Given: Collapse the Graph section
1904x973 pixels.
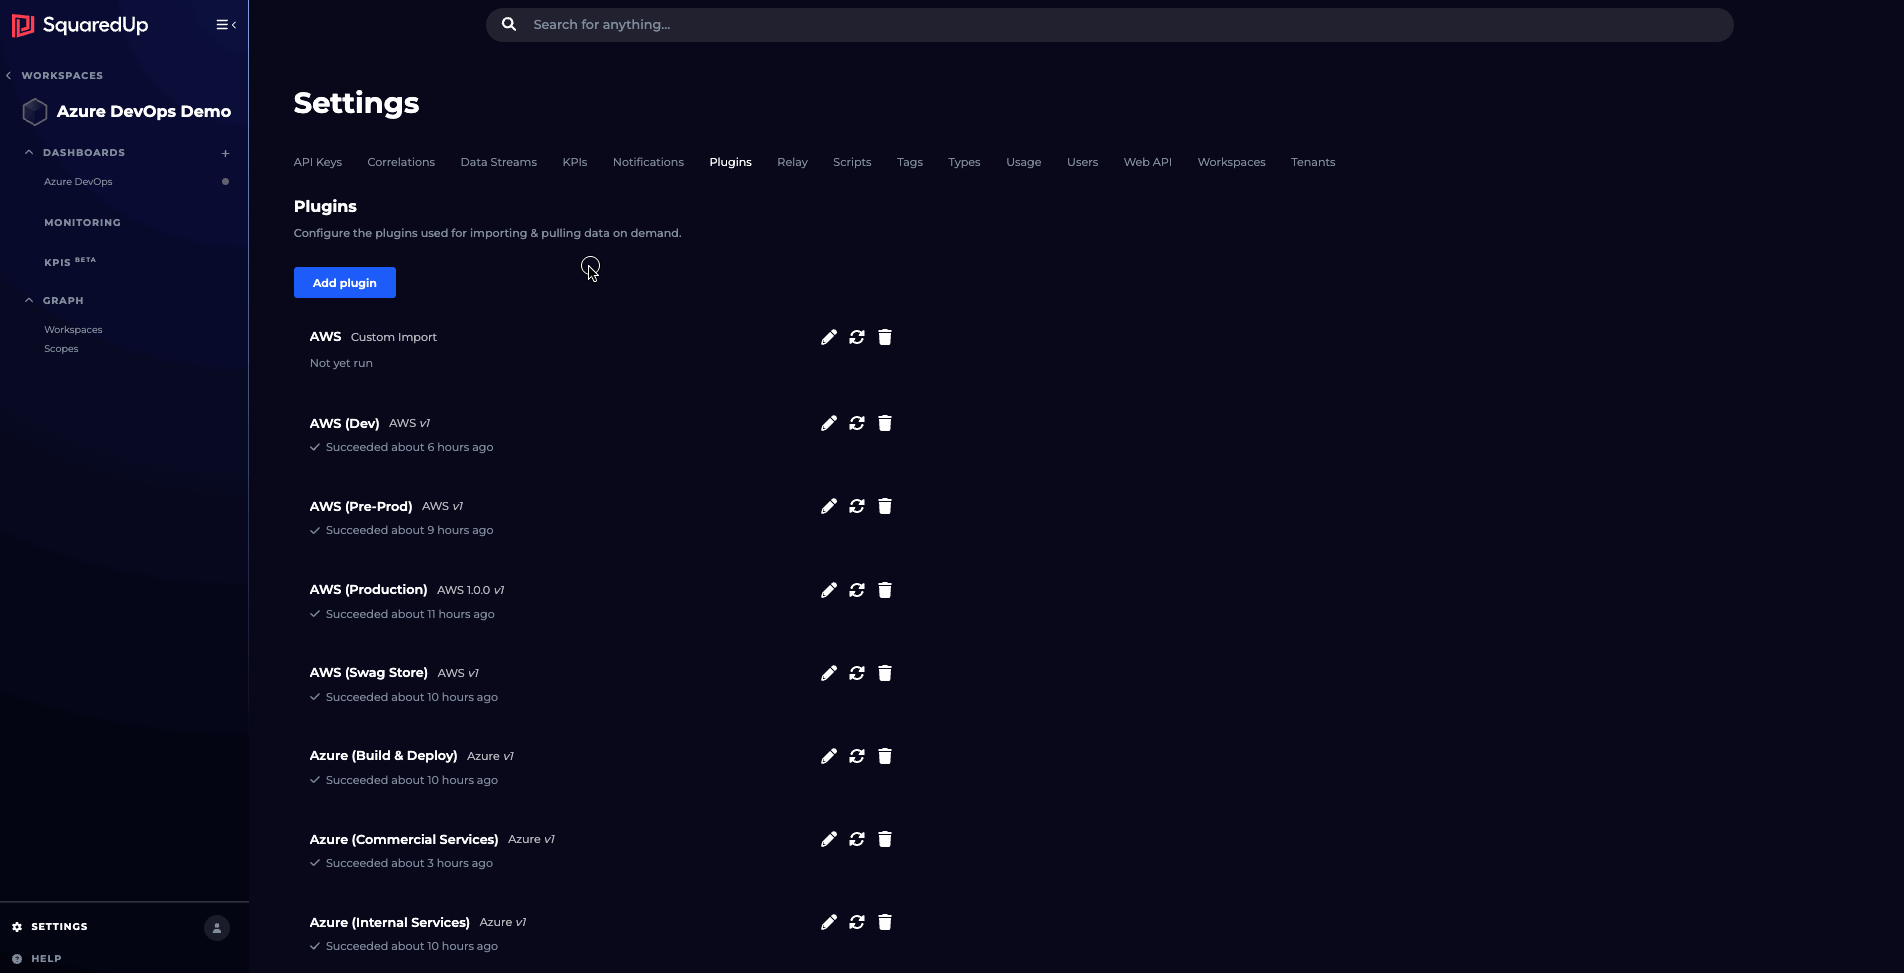Looking at the screenshot, I should pyautogui.click(x=29, y=300).
